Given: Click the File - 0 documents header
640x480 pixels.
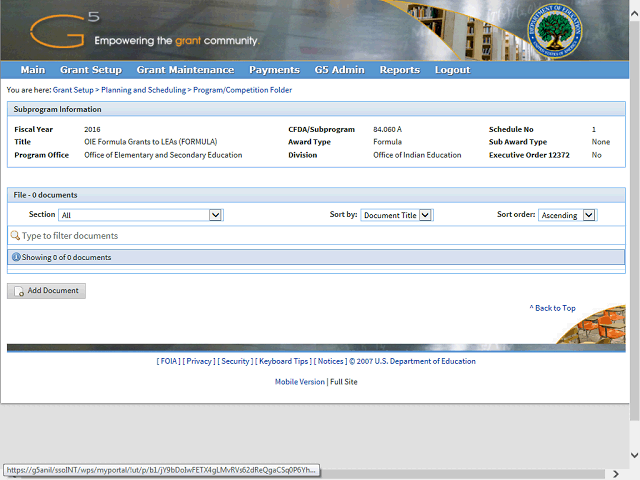Looking at the screenshot, I should (316, 195).
